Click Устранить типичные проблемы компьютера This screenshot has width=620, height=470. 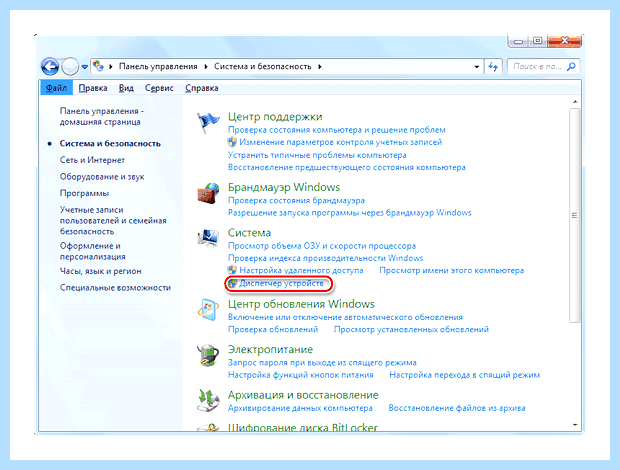coord(317,155)
